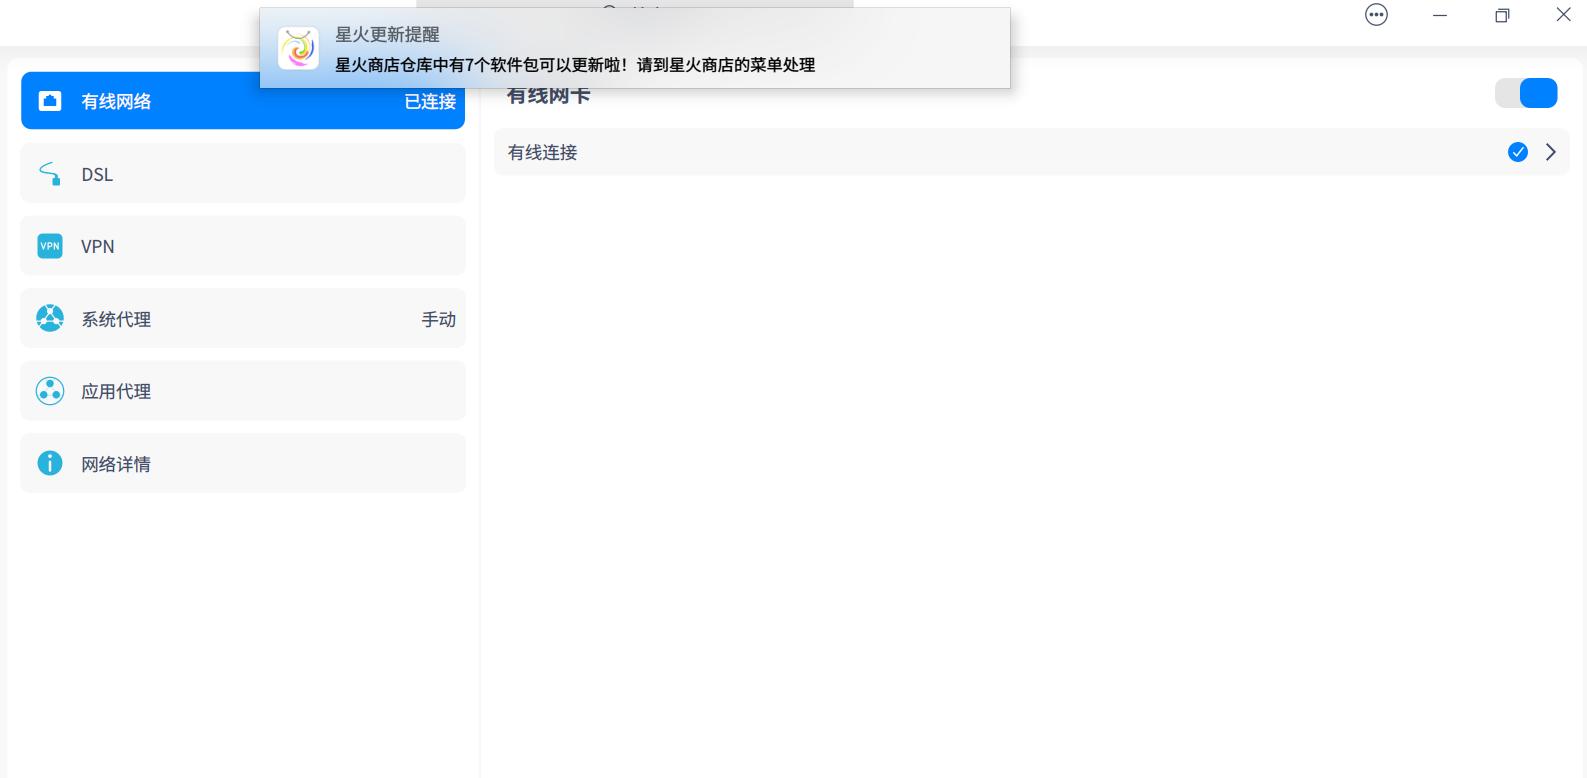Viewport: 1587px width, 778px height.
Task: Click the 有线连接 row label
Action: click(x=543, y=152)
